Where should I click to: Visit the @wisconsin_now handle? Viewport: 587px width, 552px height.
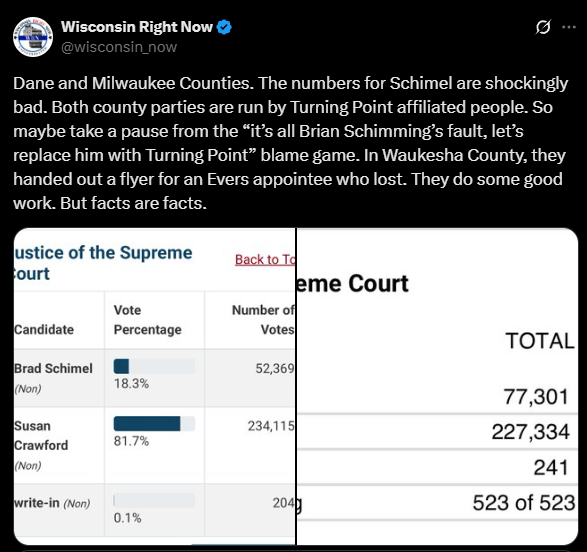(119, 47)
